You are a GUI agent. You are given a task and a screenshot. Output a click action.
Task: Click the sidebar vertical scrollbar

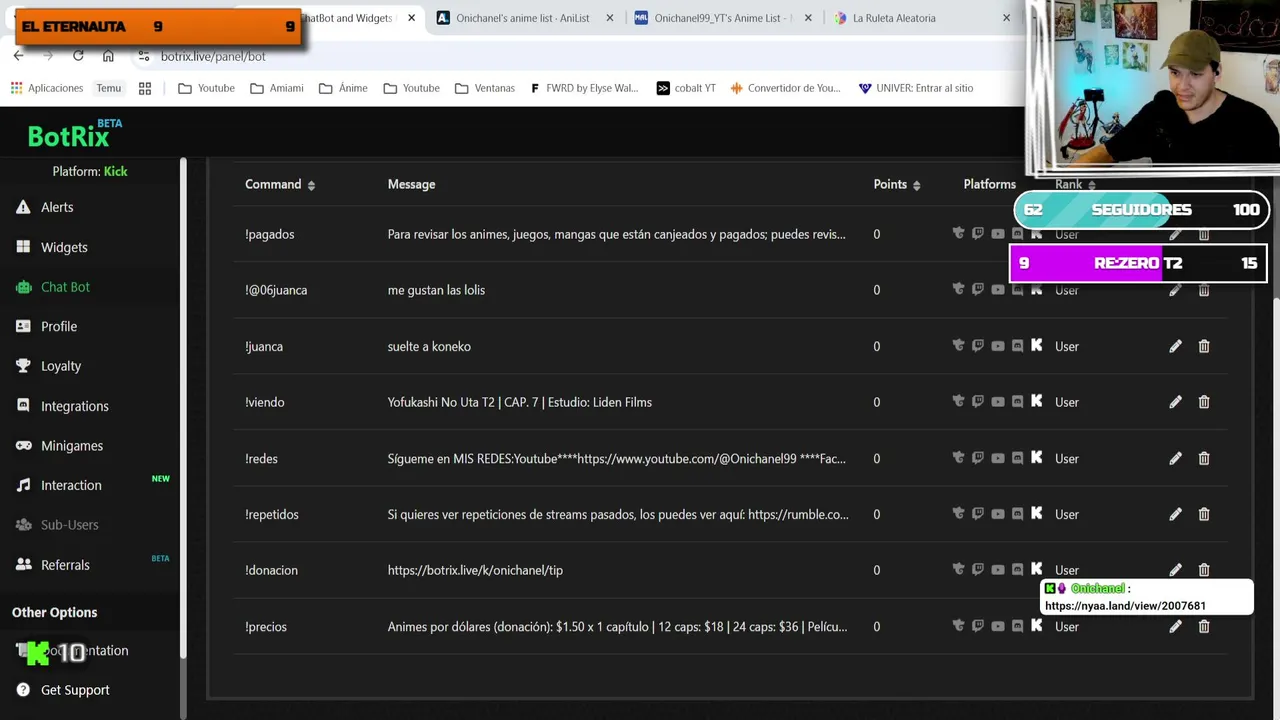[x=183, y=408]
